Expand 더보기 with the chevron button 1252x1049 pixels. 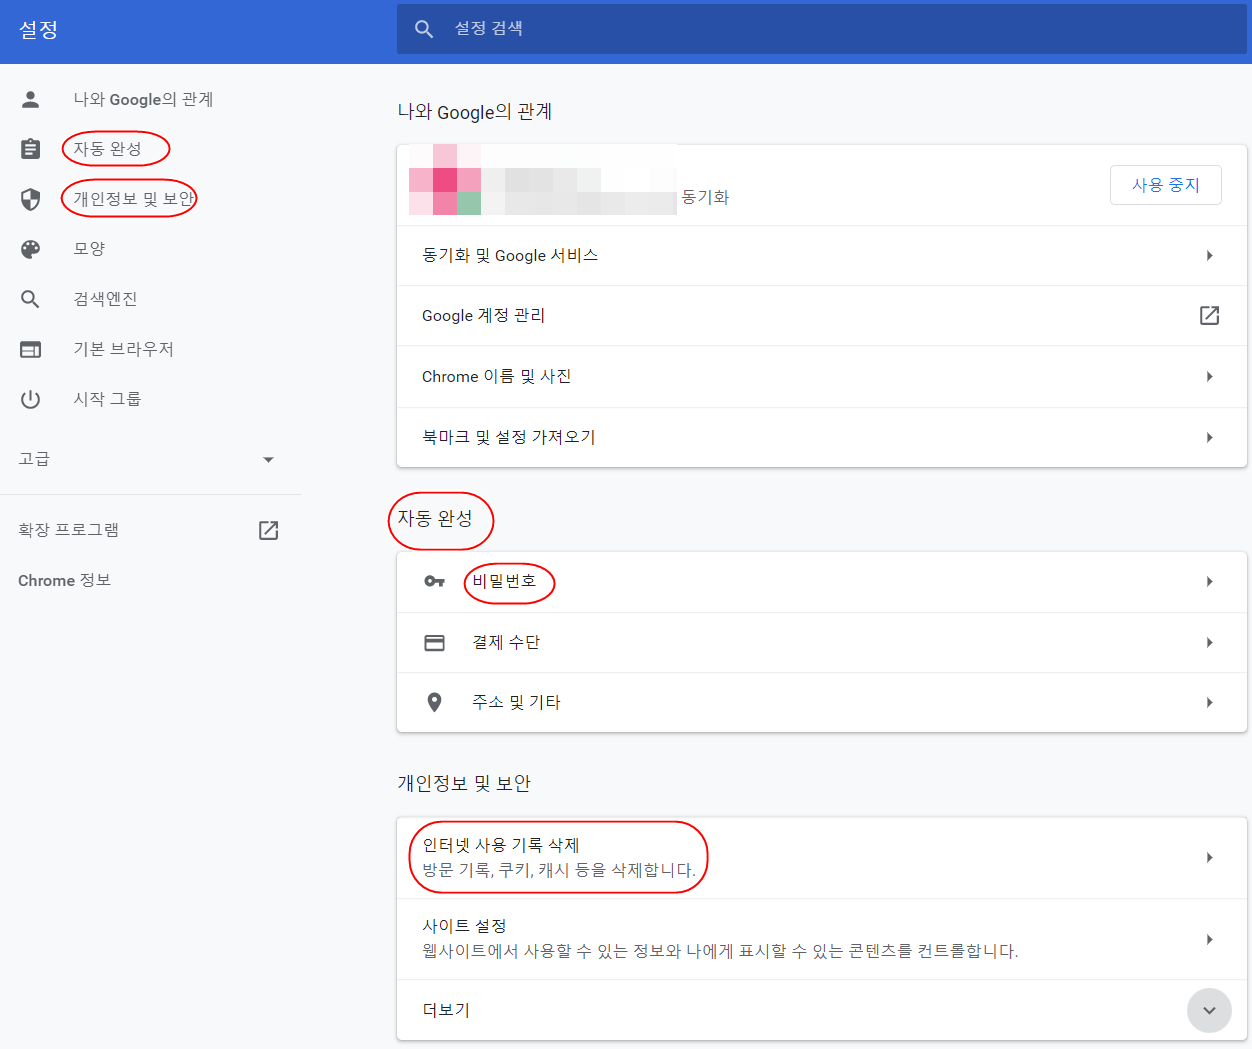pos(1209,1010)
